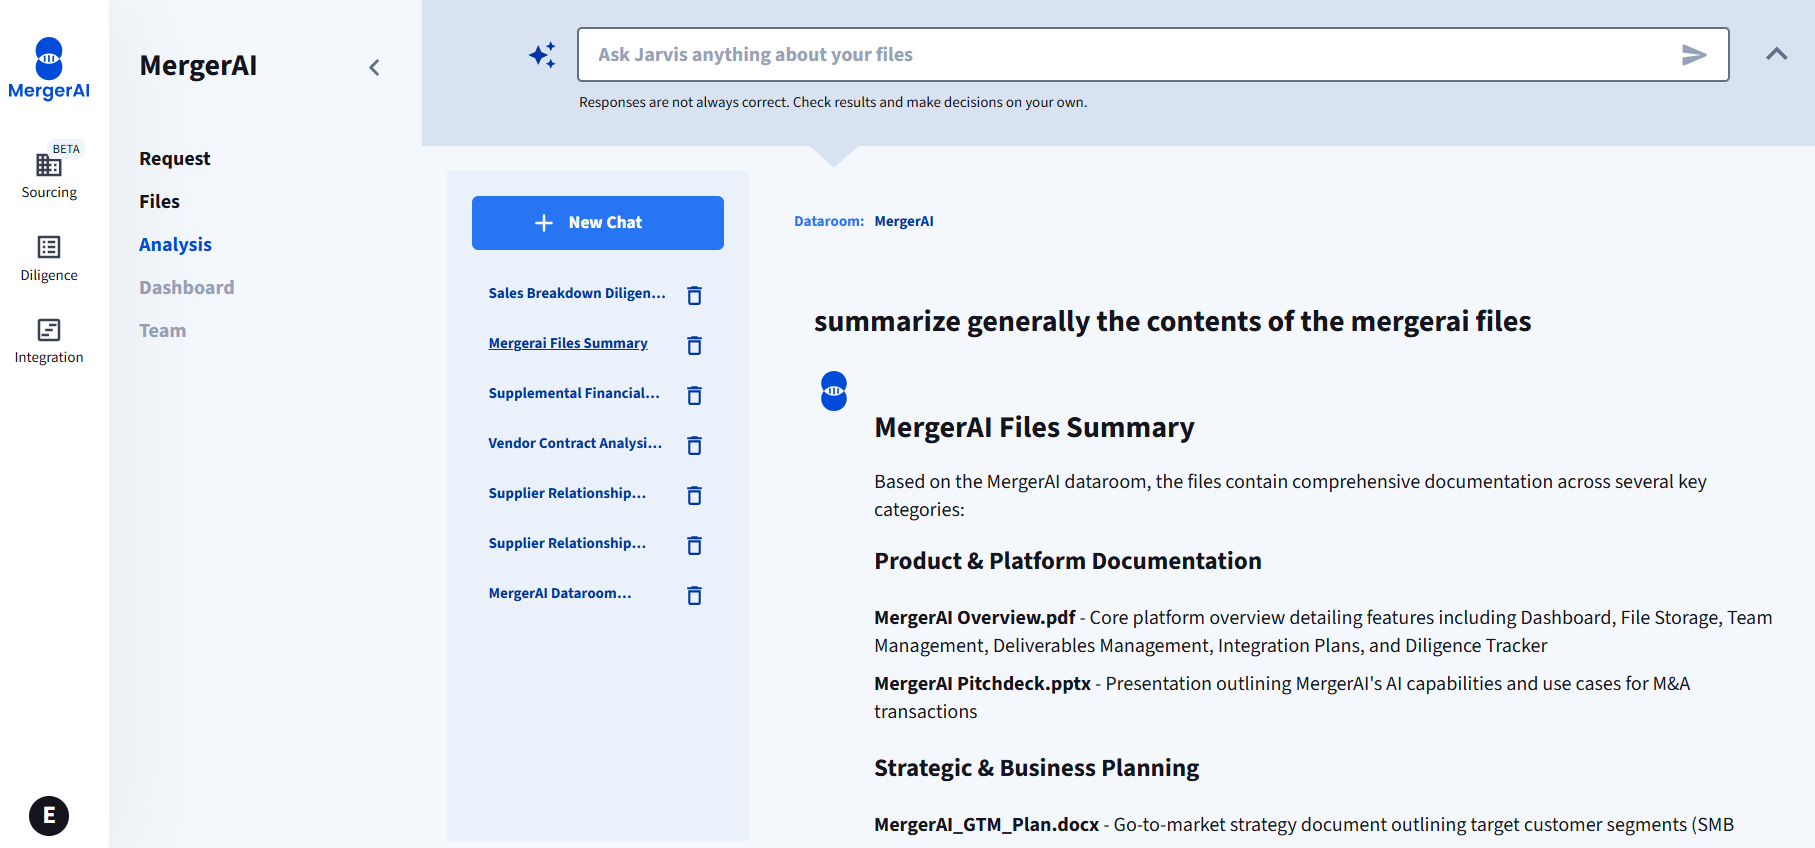The width and height of the screenshot is (1815, 848).
Task: Click the summarize query title text
Action: [x=1172, y=322]
